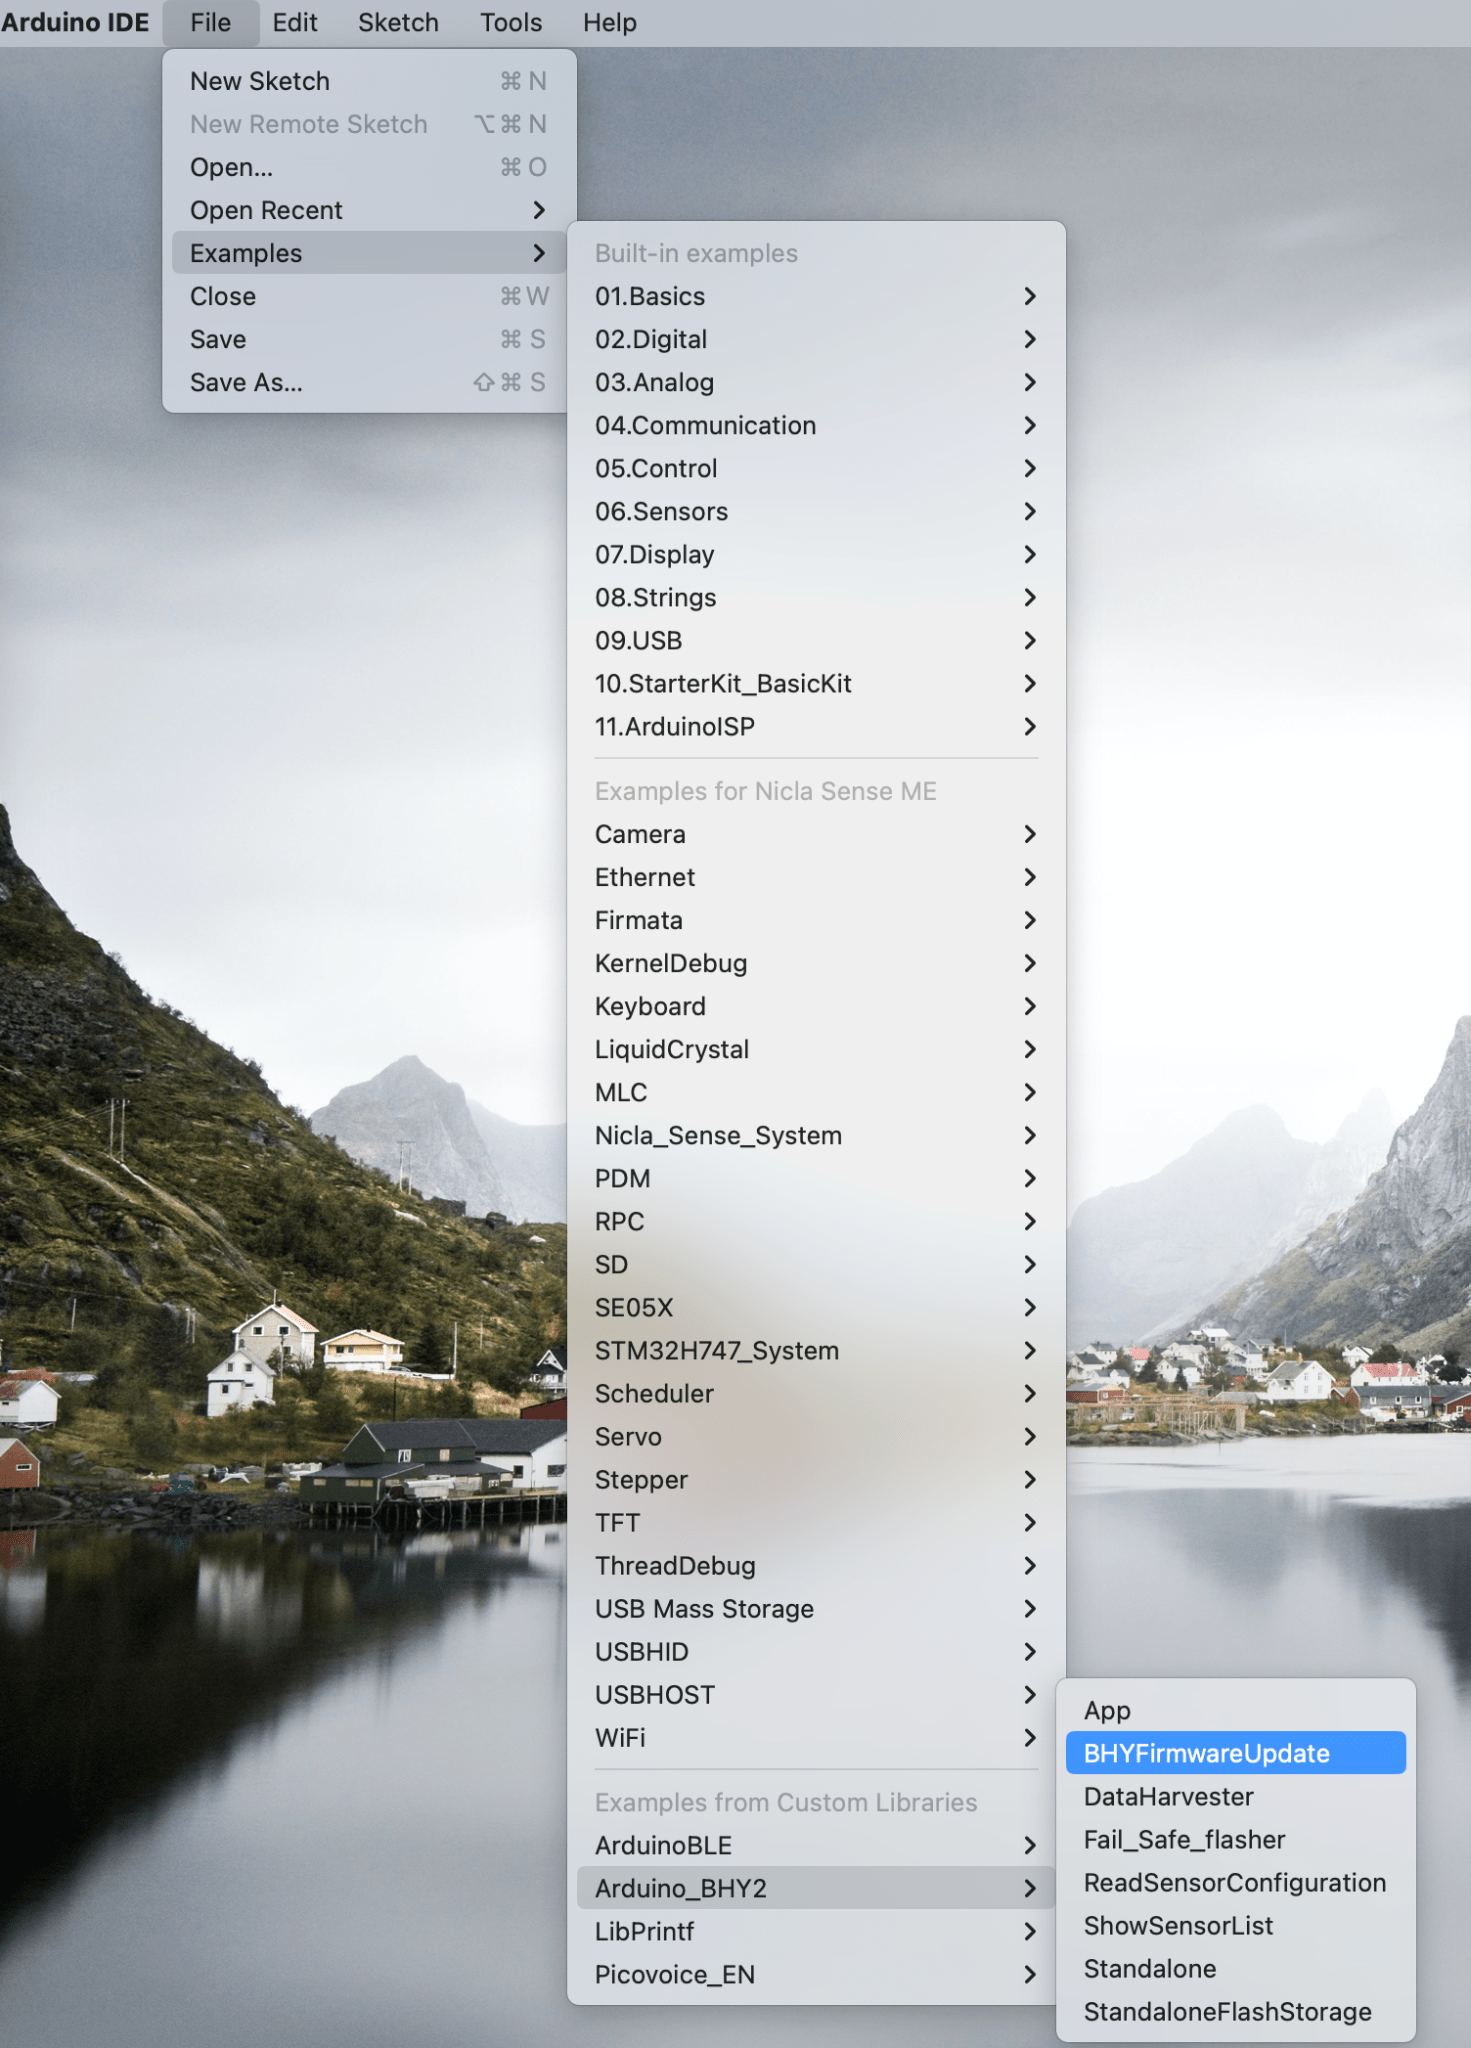Select the DataHarvester example
Screen dimensions: 1471x2048
click(x=1235, y=1796)
